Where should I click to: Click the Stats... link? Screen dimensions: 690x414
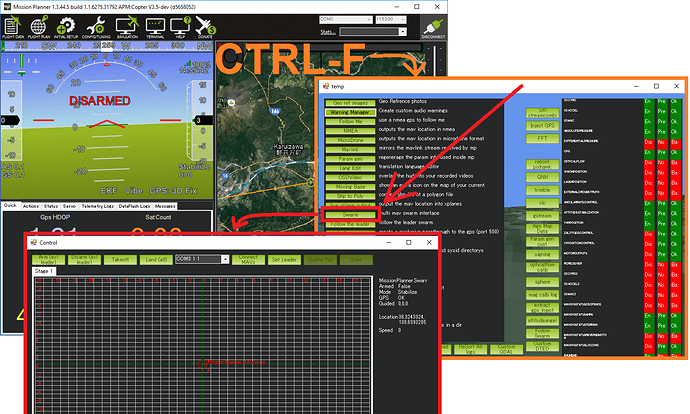[x=328, y=32]
